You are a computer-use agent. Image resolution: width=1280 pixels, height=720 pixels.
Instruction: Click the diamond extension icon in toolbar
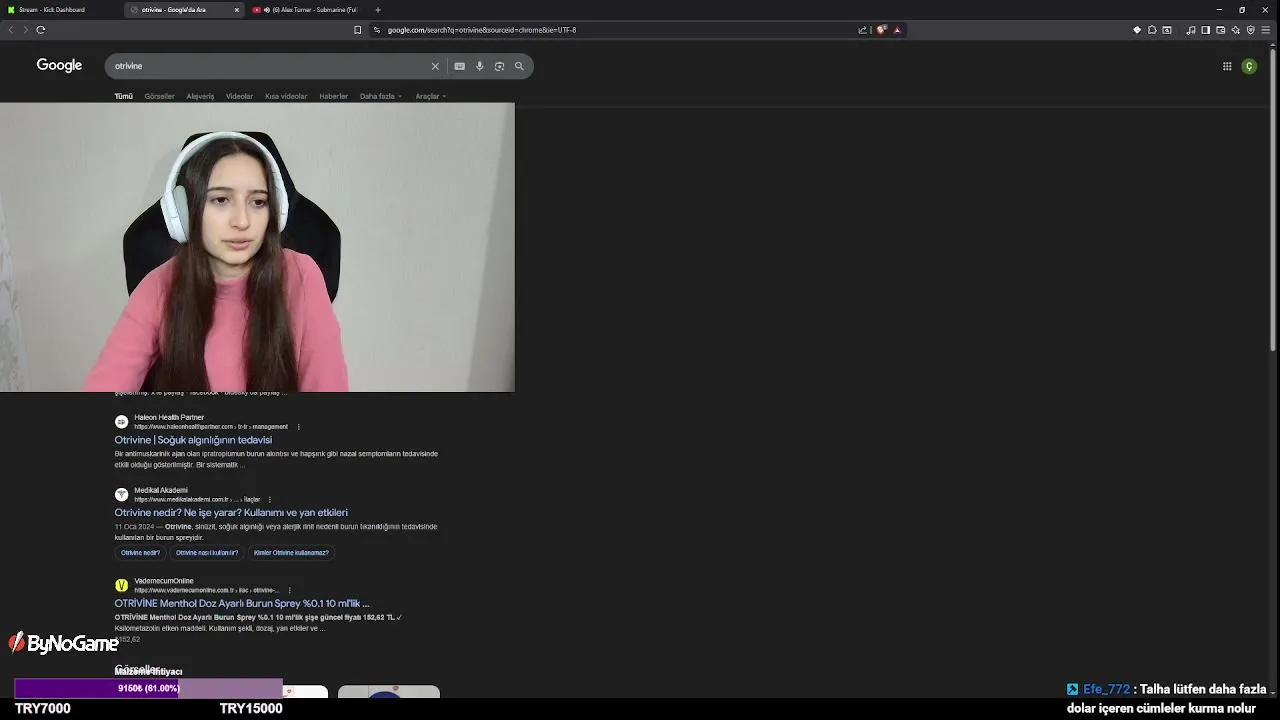[x=1137, y=30]
